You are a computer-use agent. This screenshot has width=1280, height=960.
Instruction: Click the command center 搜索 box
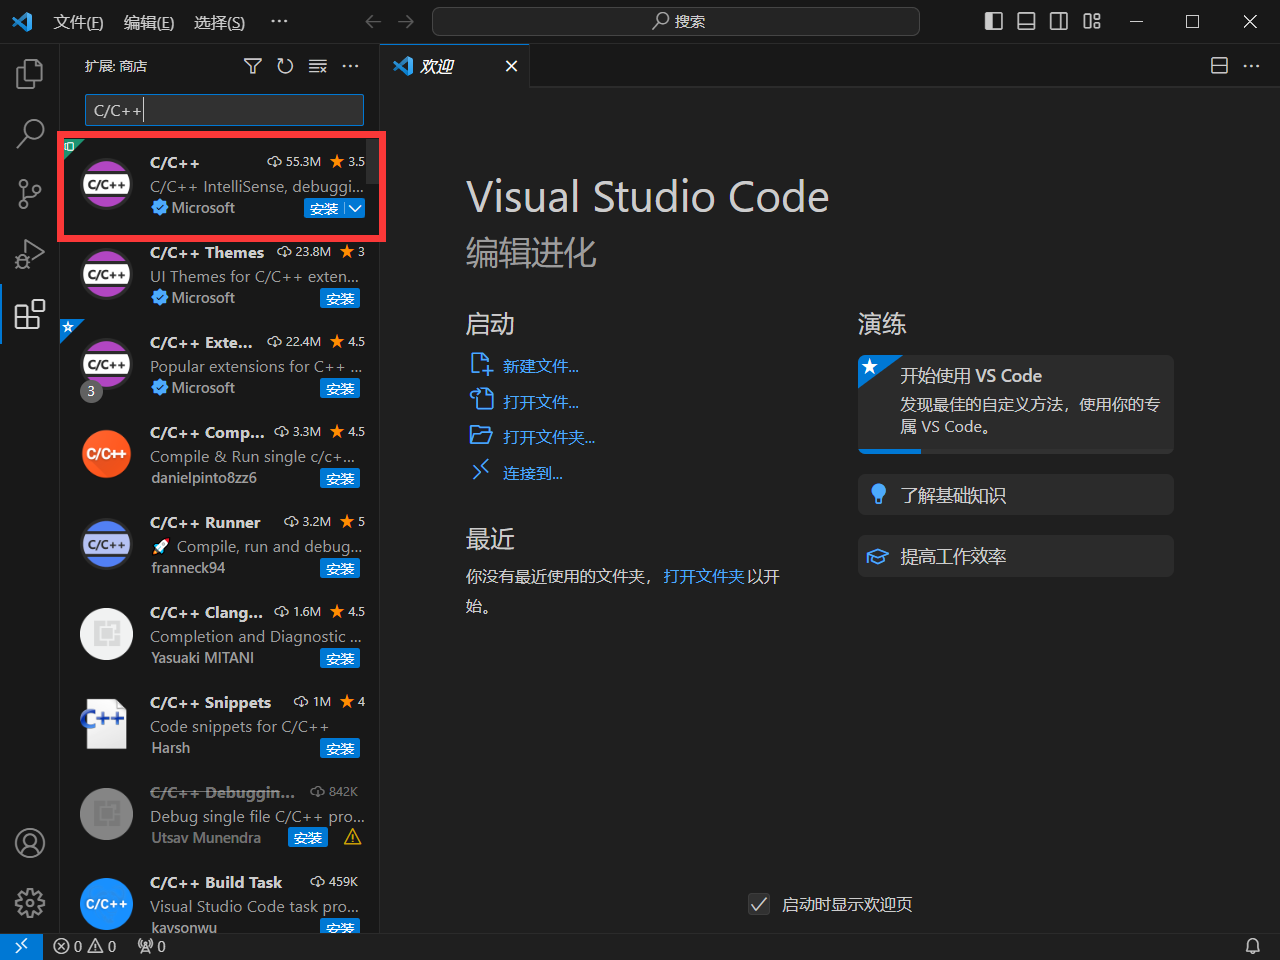(x=676, y=21)
